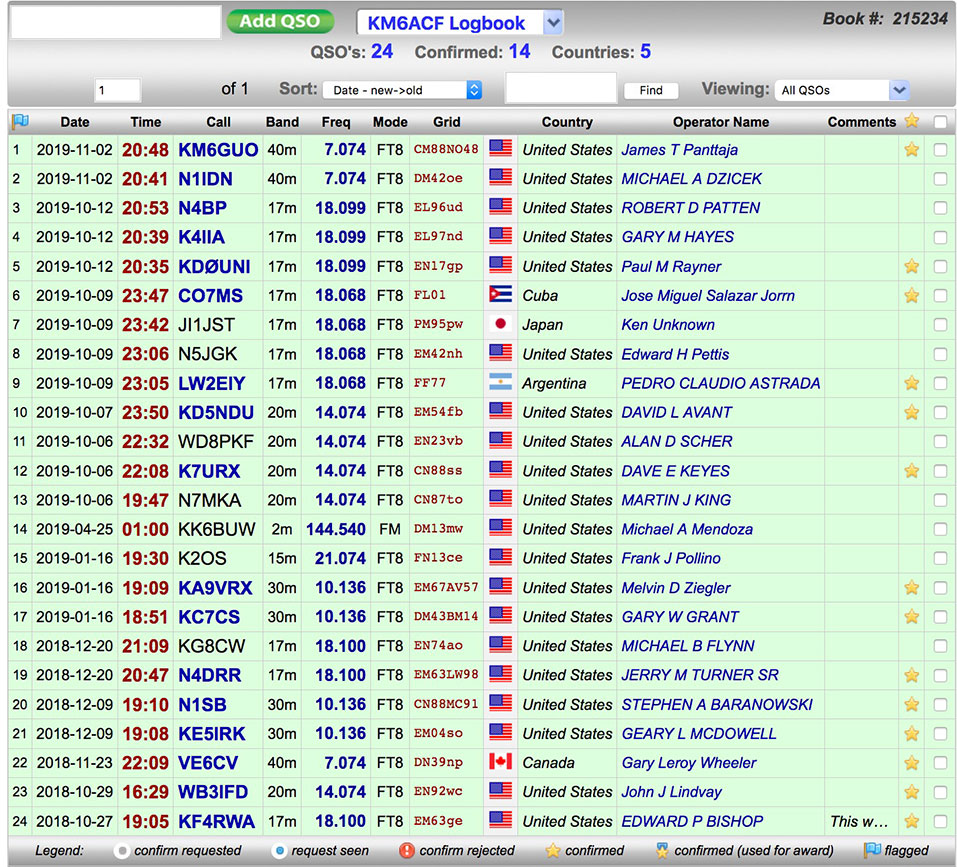
Task: Click the star icon in the header row
Action: 912,120
